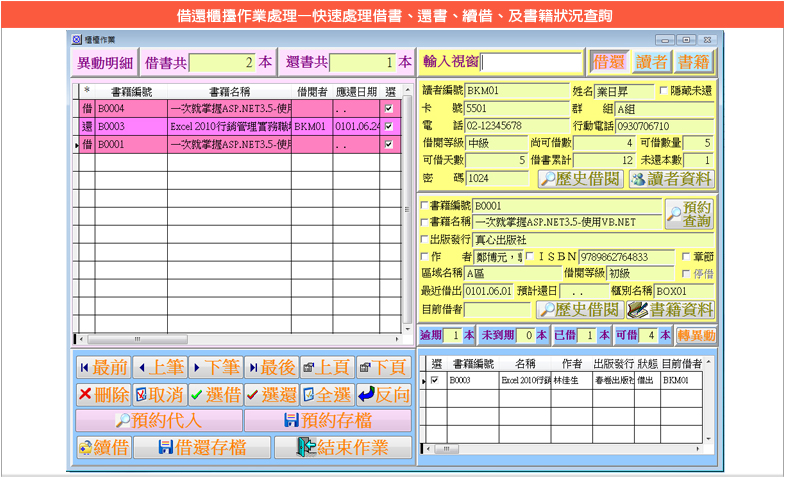This screenshot has height=480, width=786.
Task: Open 讀者資料 reader info
Action: point(672,178)
